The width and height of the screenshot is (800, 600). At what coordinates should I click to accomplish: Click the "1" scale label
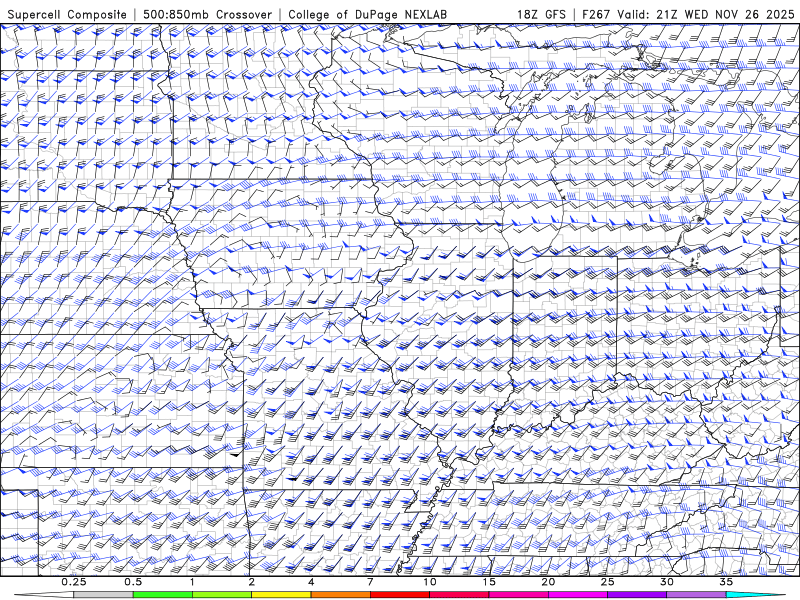click(192, 582)
